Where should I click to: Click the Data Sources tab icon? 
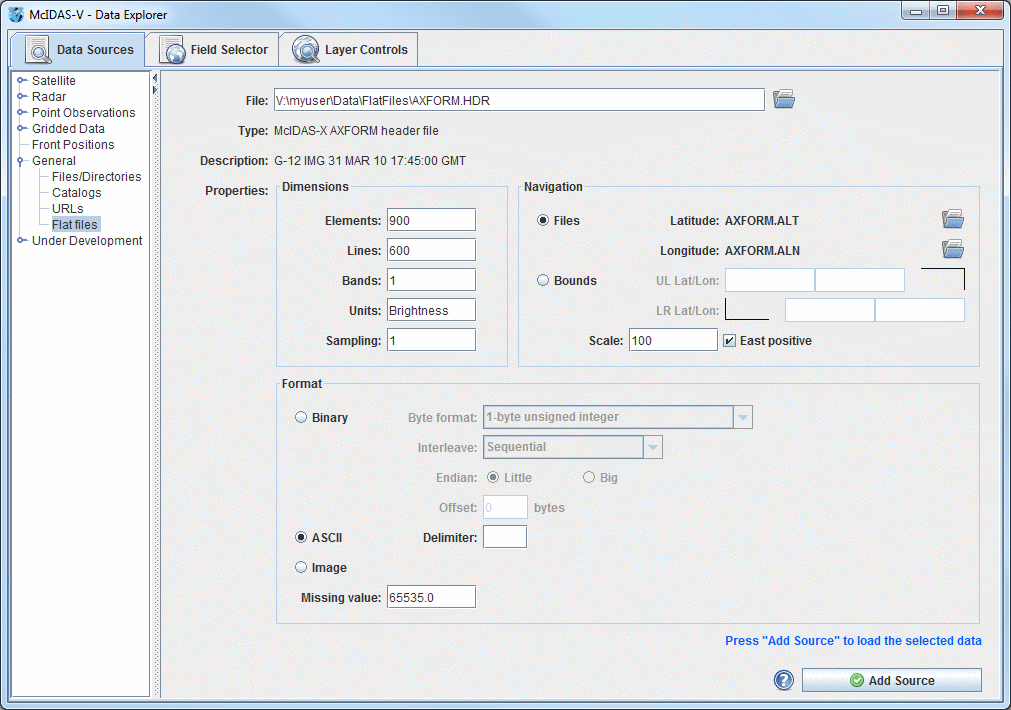[x=37, y=48]
